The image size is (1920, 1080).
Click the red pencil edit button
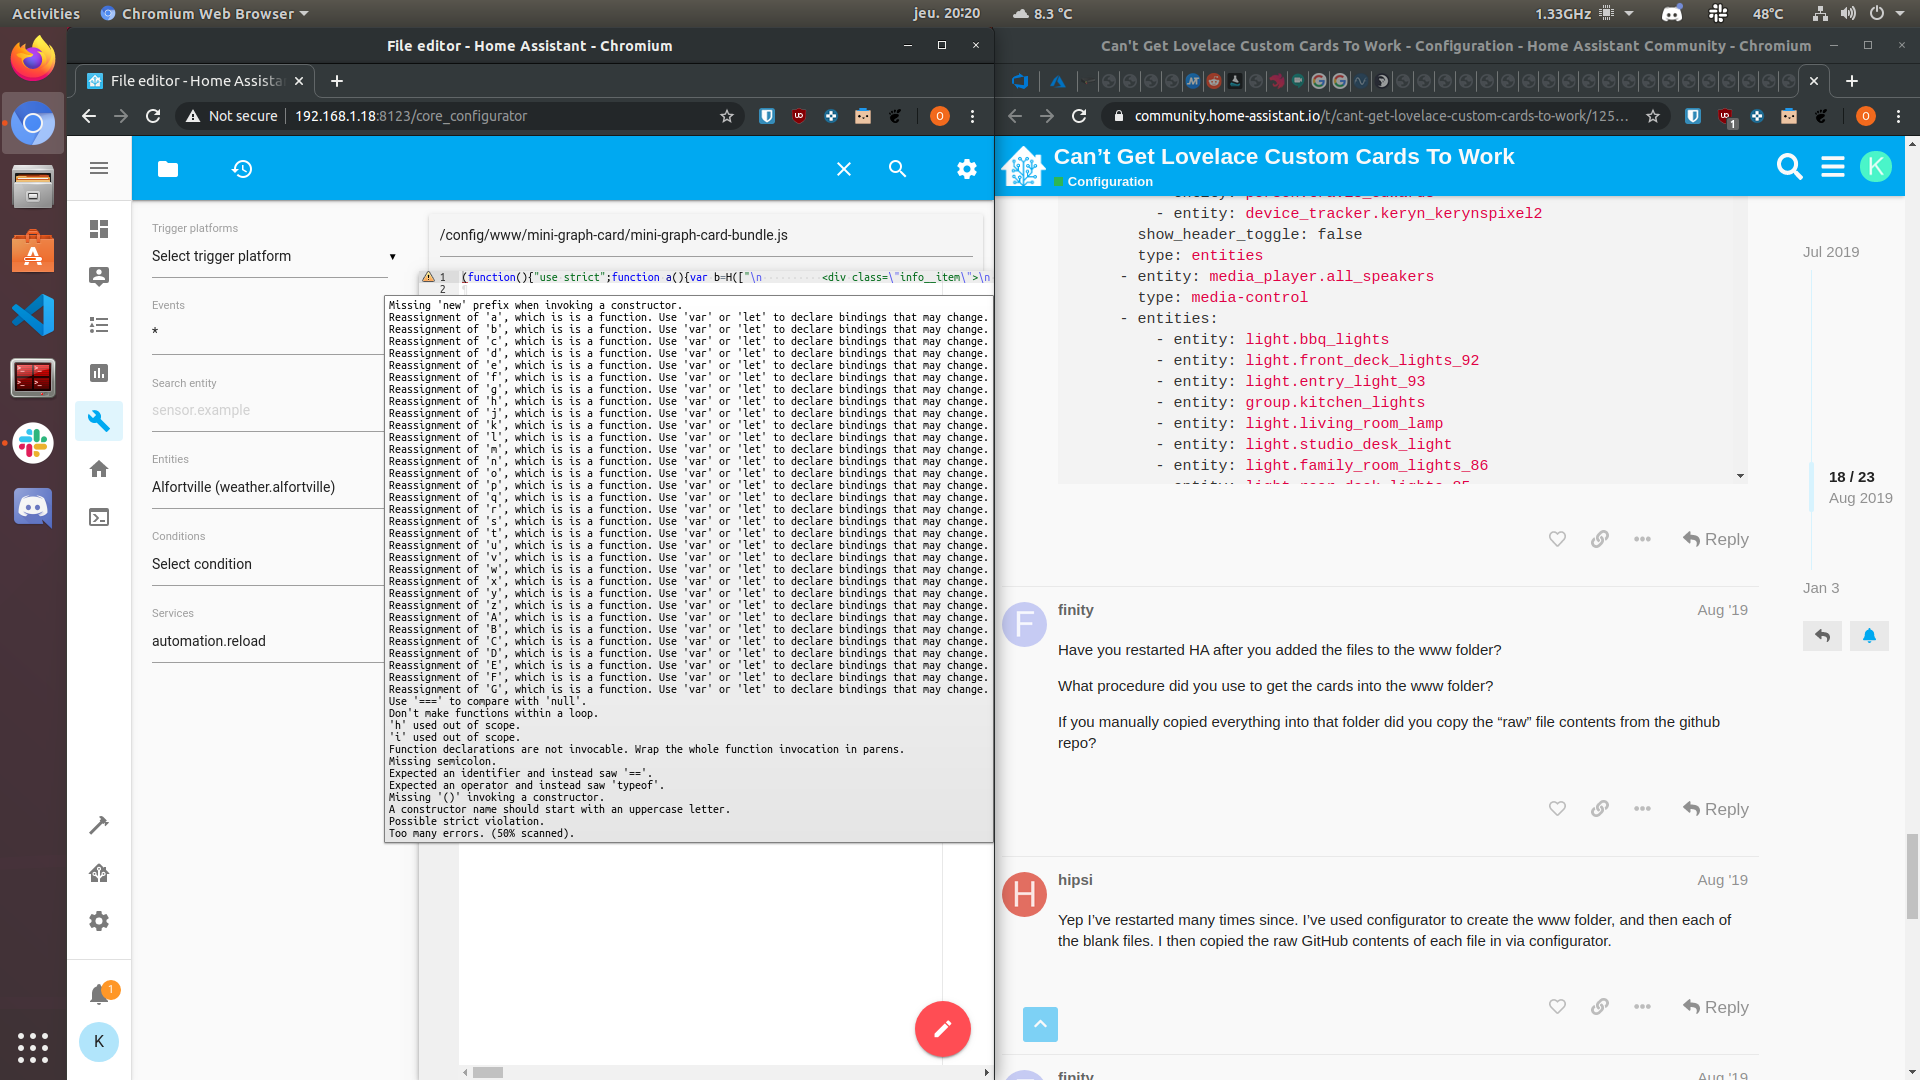(x=943, y=1029)
